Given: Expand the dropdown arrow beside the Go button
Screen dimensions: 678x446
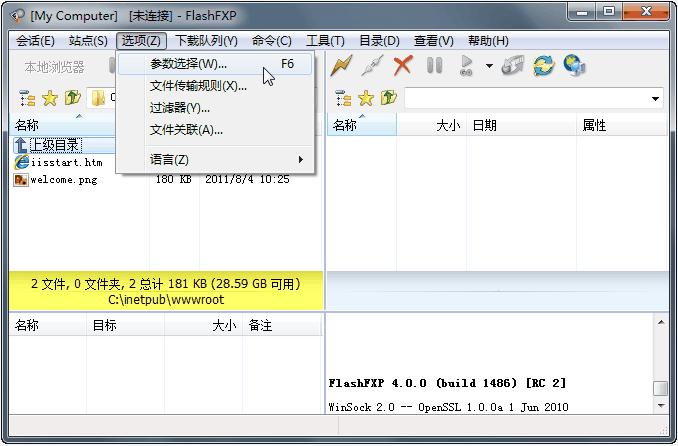Looking at the screenshot, I should [489, 67].
